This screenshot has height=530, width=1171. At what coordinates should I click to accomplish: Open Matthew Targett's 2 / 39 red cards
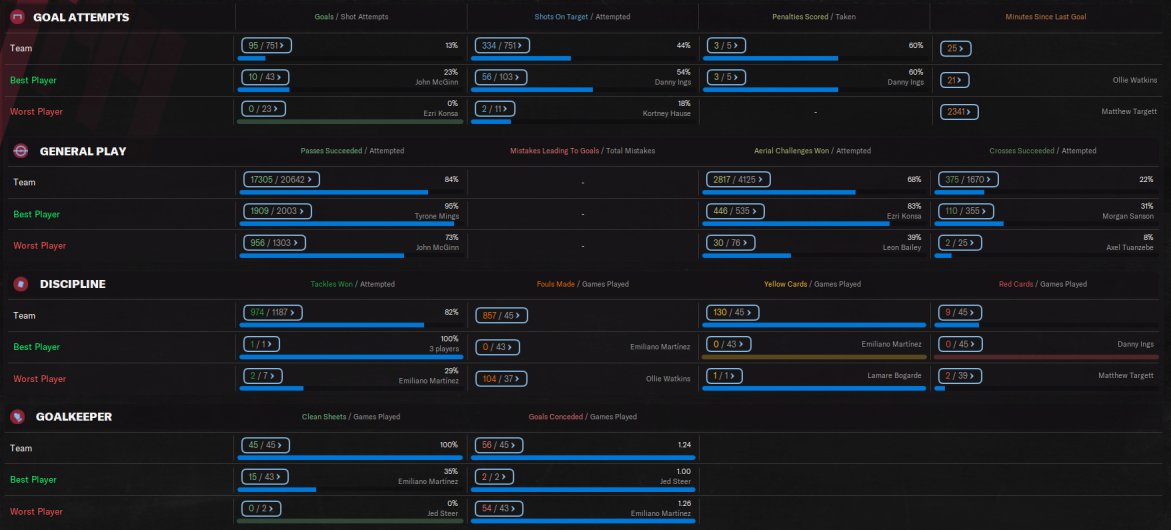pos(960,375)
